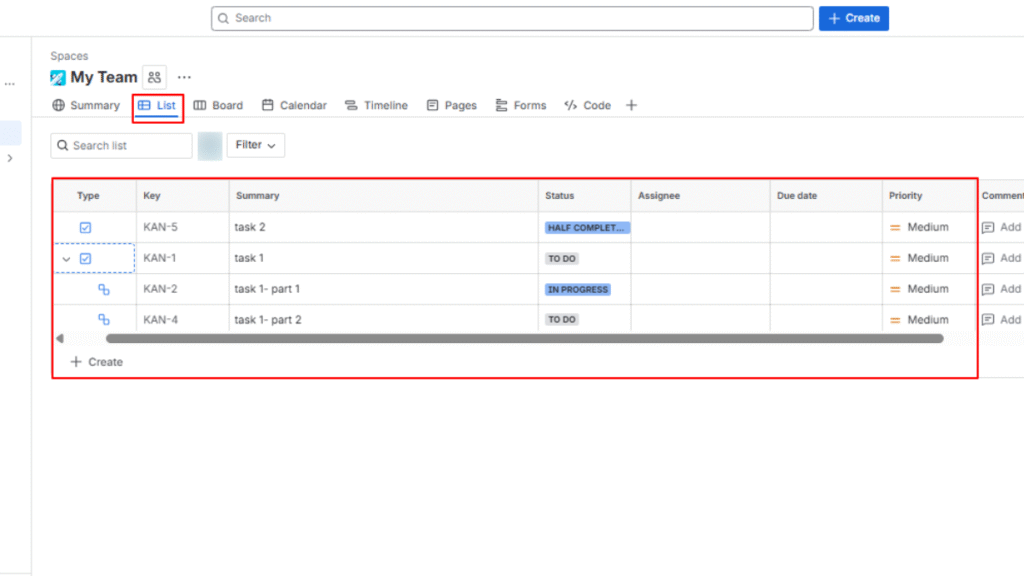The height and width of the screenshot is (576, 1024).
Task: Click the My Team space avatar
Action: (x=59, y=77)
